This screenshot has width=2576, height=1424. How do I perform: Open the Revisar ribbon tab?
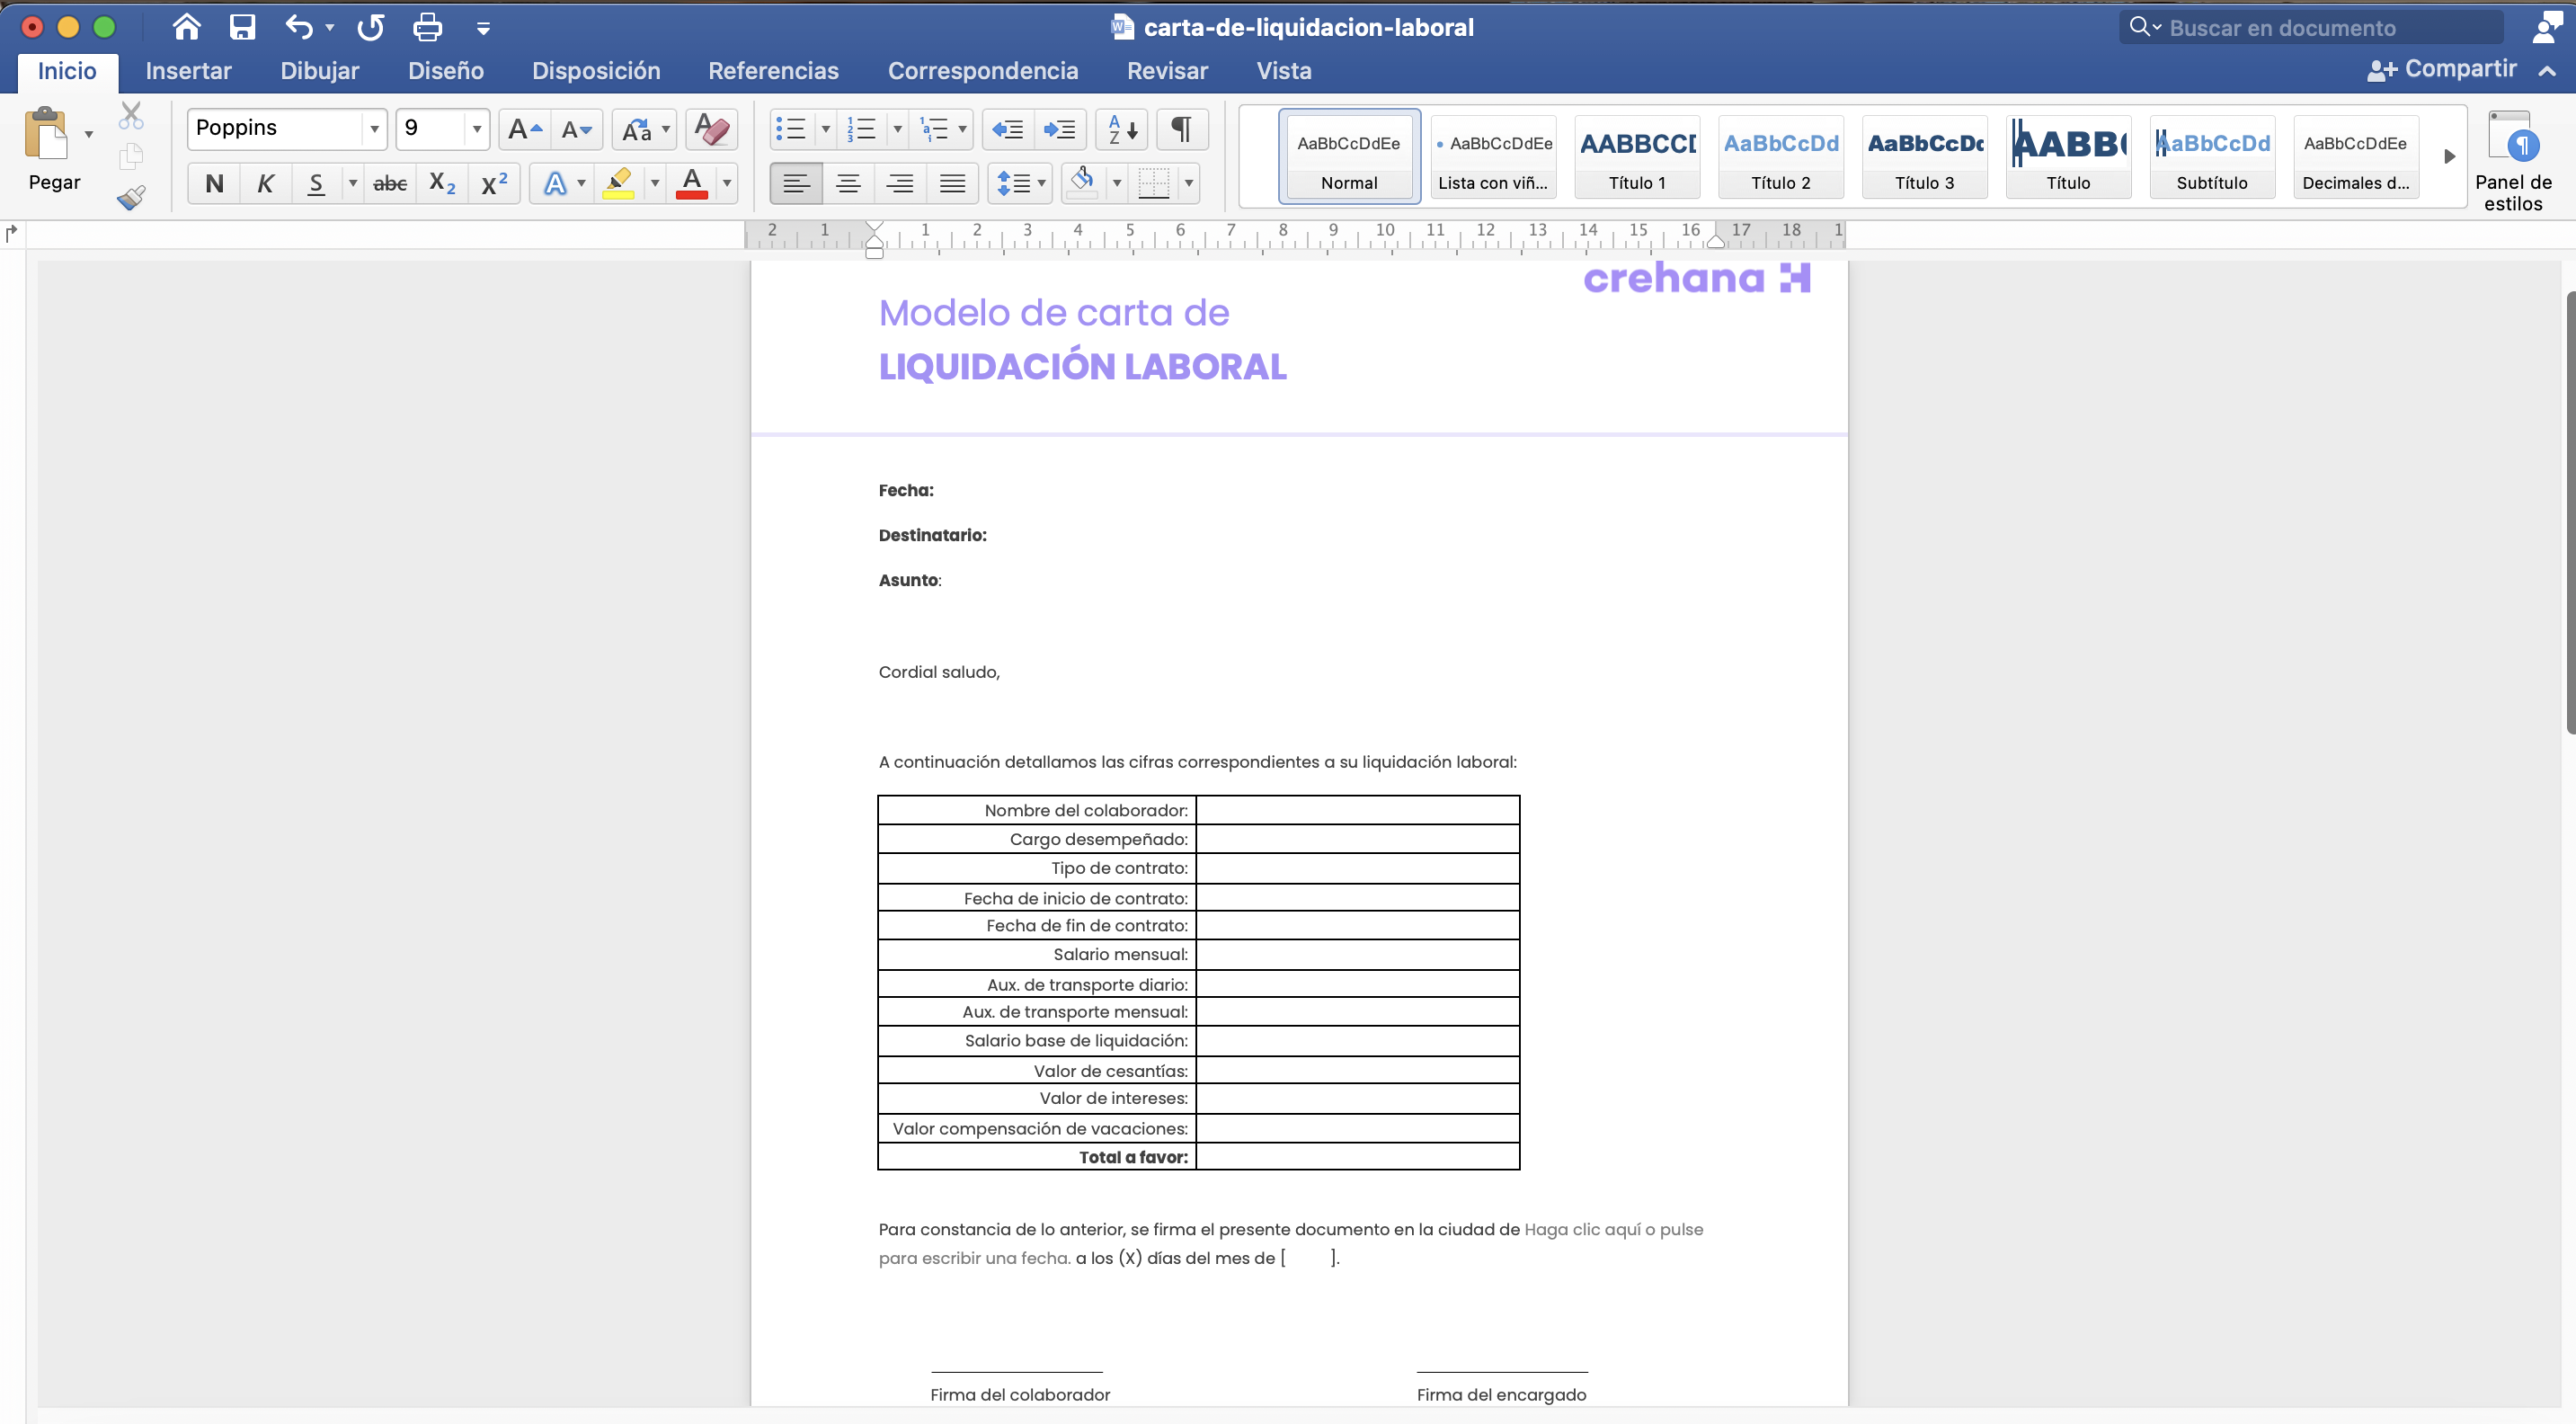click(x=1166, y=70)
